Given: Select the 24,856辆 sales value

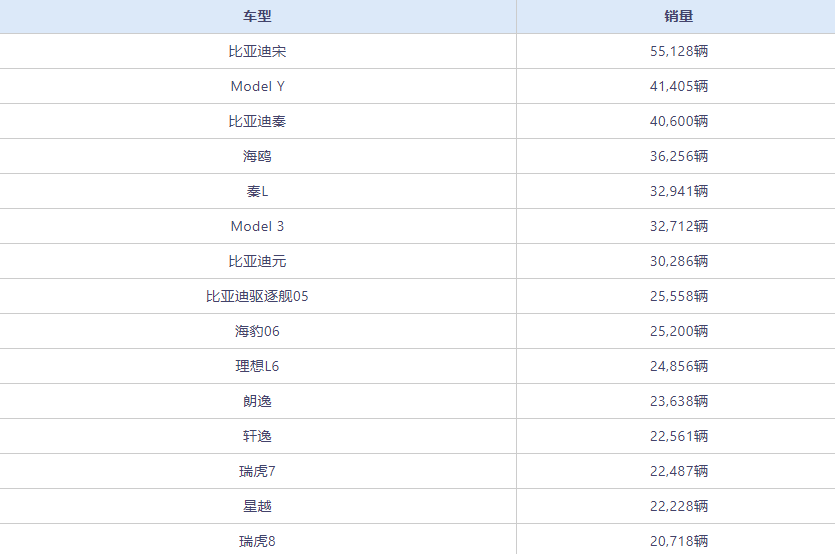Looking at the screenshot, I should [679, 366].
